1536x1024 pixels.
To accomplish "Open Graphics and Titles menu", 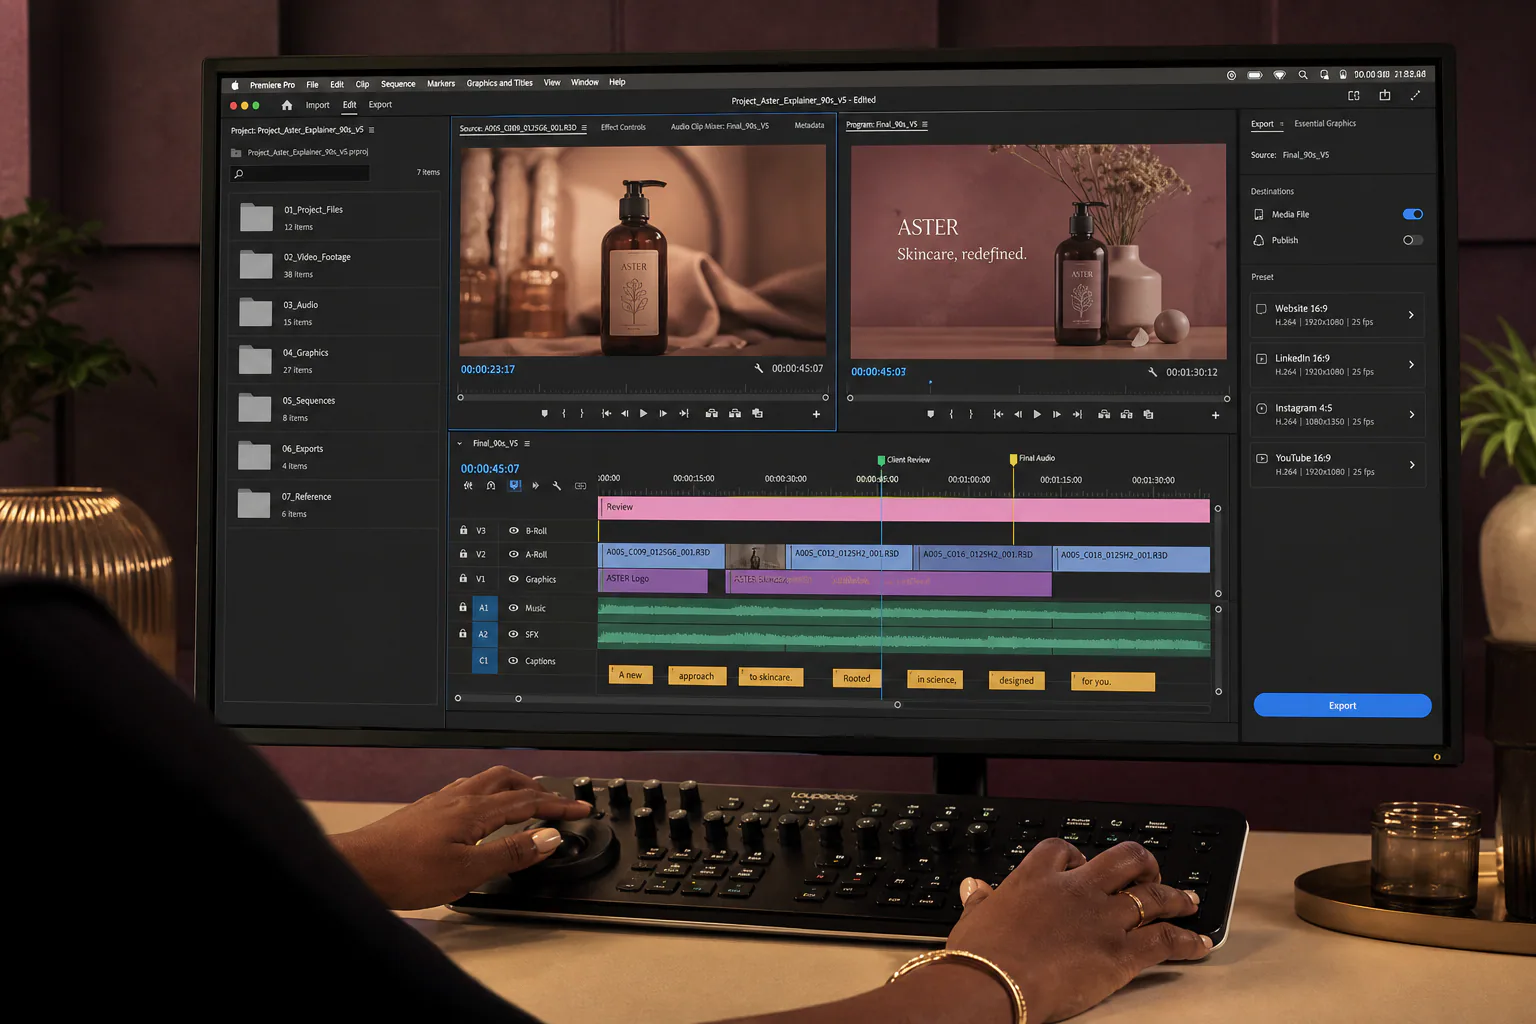I will click(x=499, y=83).
